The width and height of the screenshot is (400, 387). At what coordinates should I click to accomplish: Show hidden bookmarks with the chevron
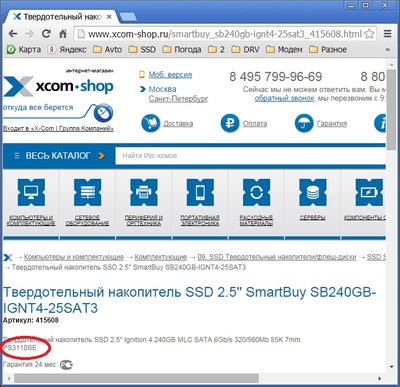click(387, 50)
